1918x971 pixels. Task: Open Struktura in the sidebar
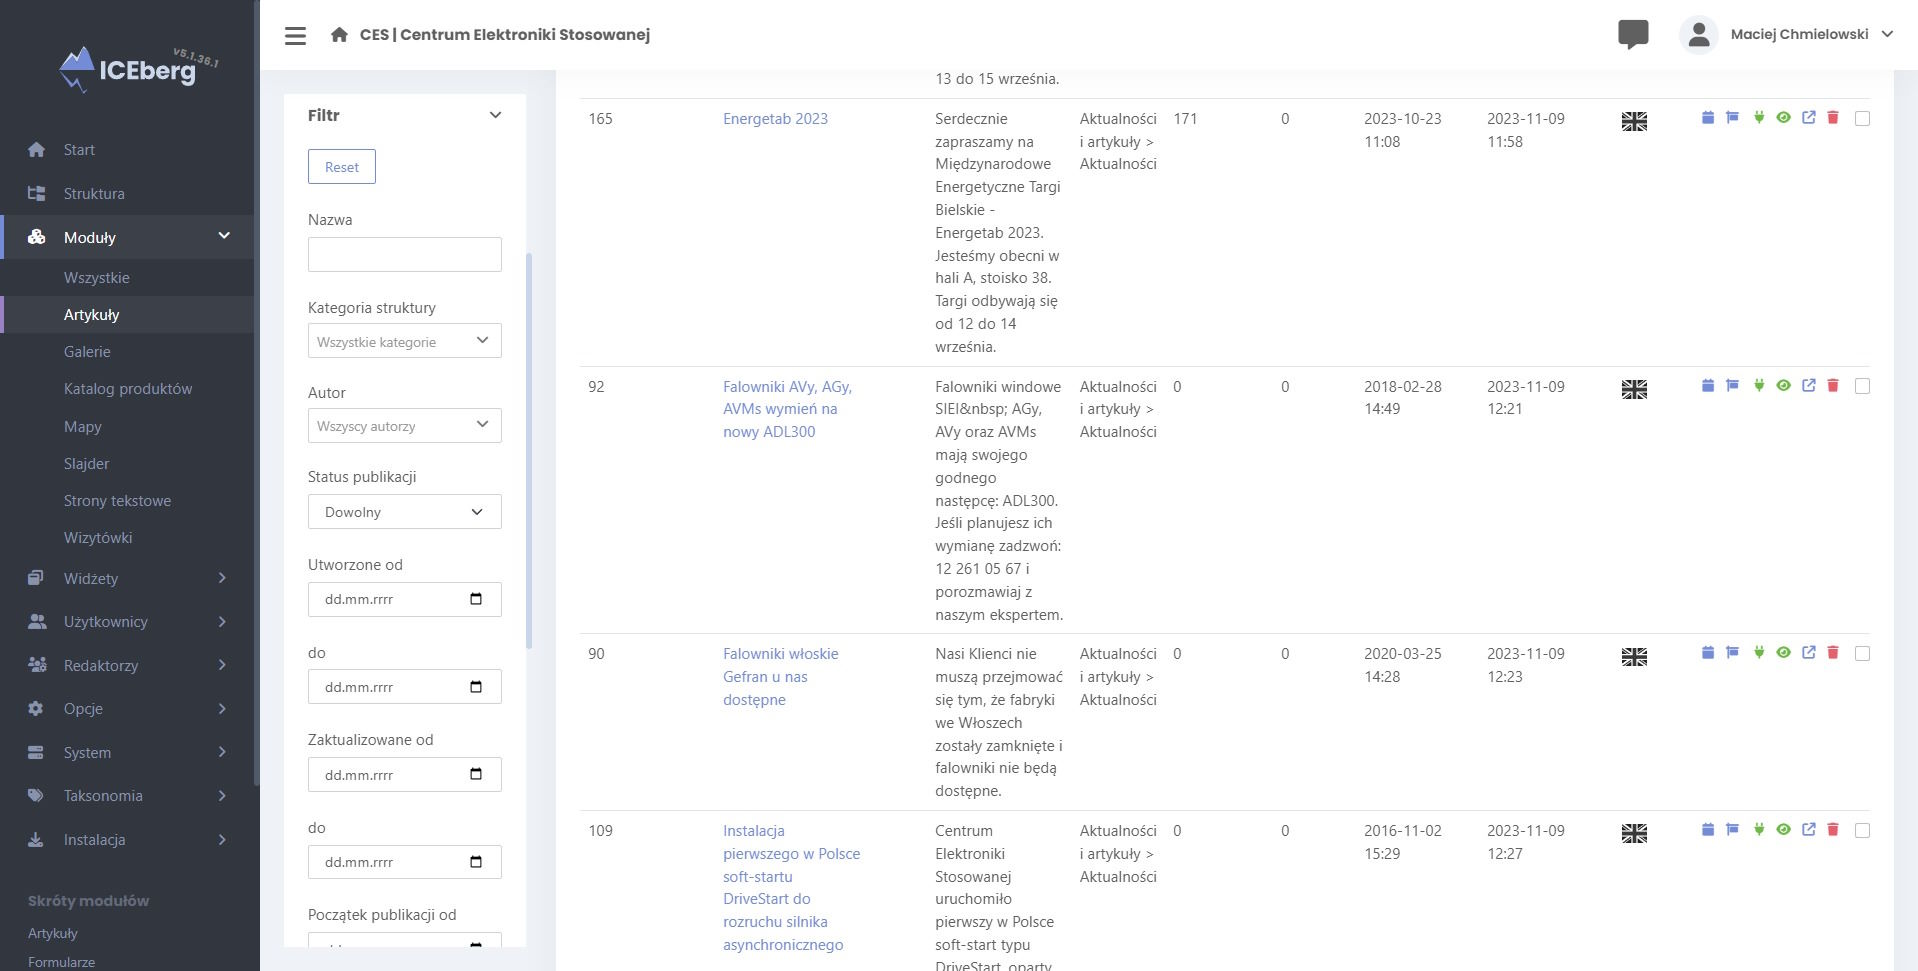tap(94, 194)
